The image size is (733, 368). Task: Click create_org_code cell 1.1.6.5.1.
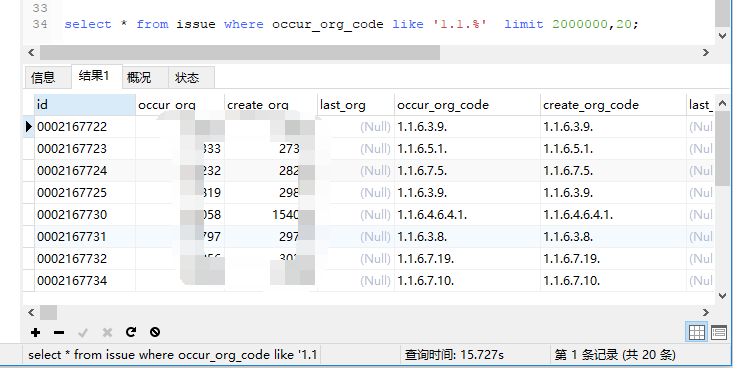613,149
